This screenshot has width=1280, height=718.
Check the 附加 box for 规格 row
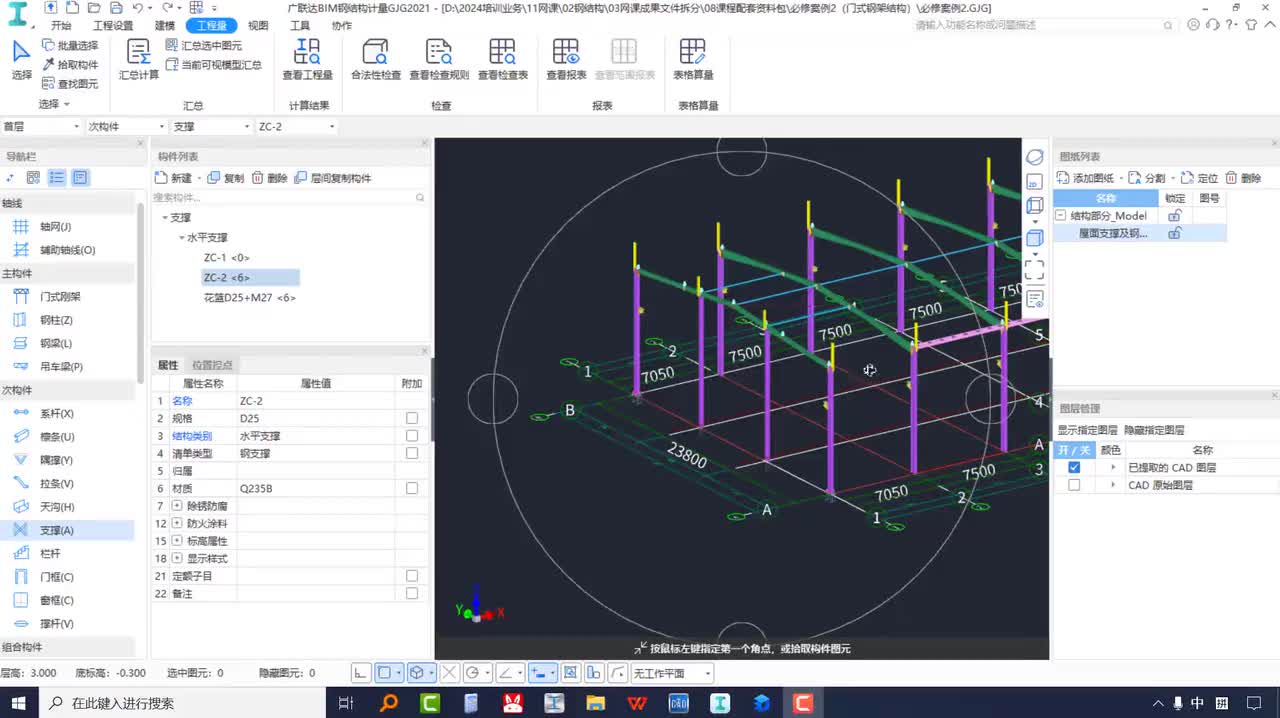pyautogui.click(x=411, y=418)
